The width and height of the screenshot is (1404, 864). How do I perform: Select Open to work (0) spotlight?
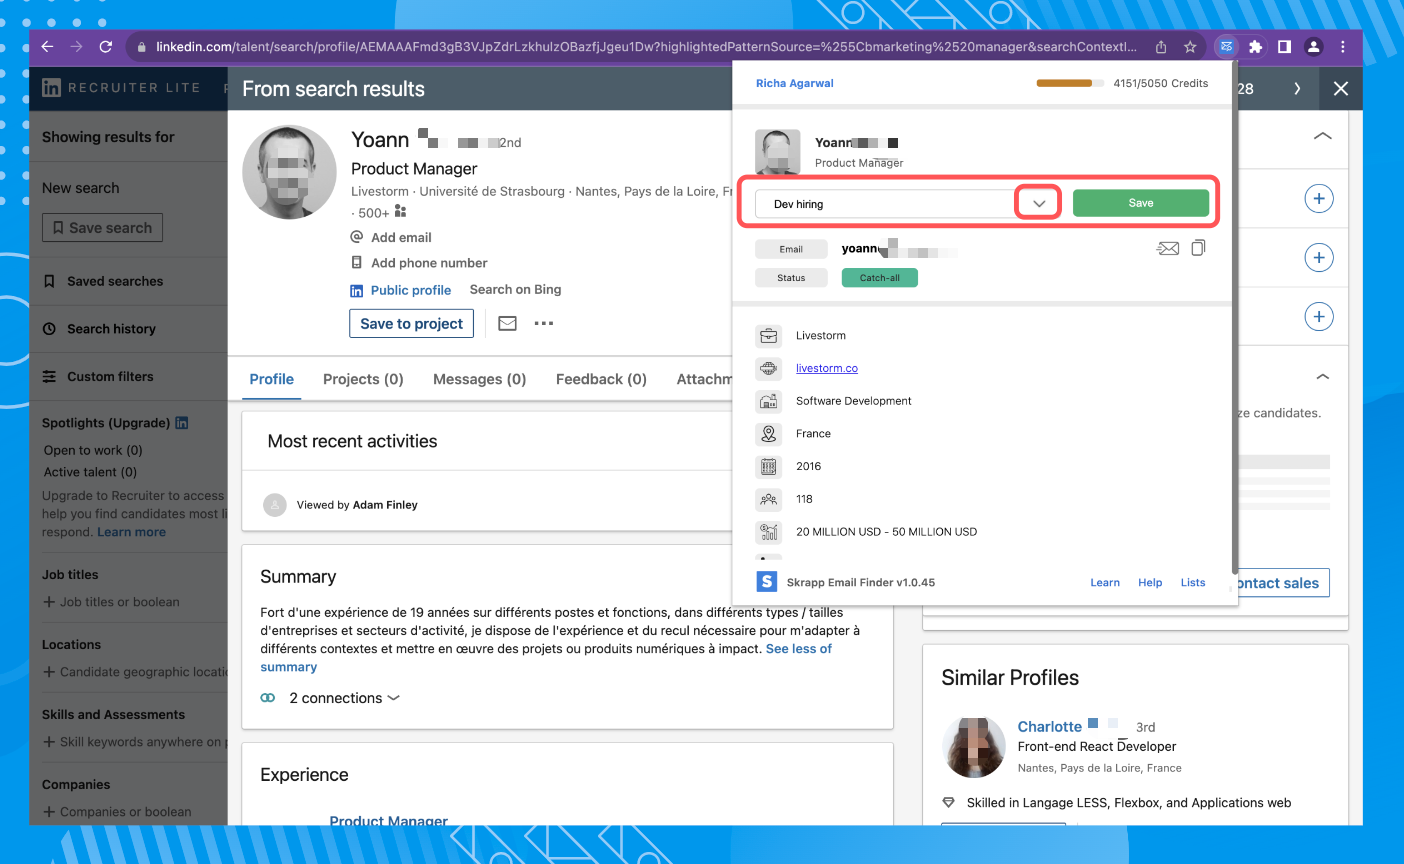click(x=93, y=450)
